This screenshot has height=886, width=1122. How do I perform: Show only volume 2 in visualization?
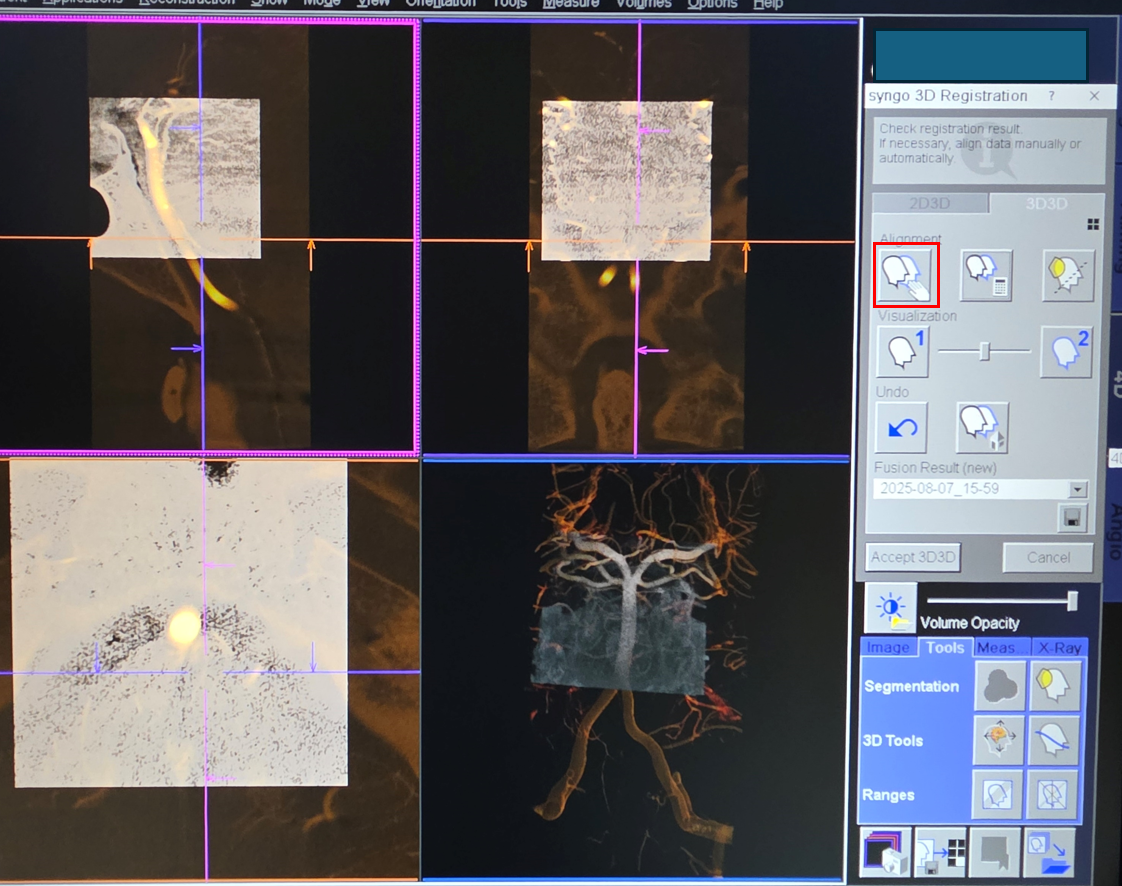pos(1066,352)
